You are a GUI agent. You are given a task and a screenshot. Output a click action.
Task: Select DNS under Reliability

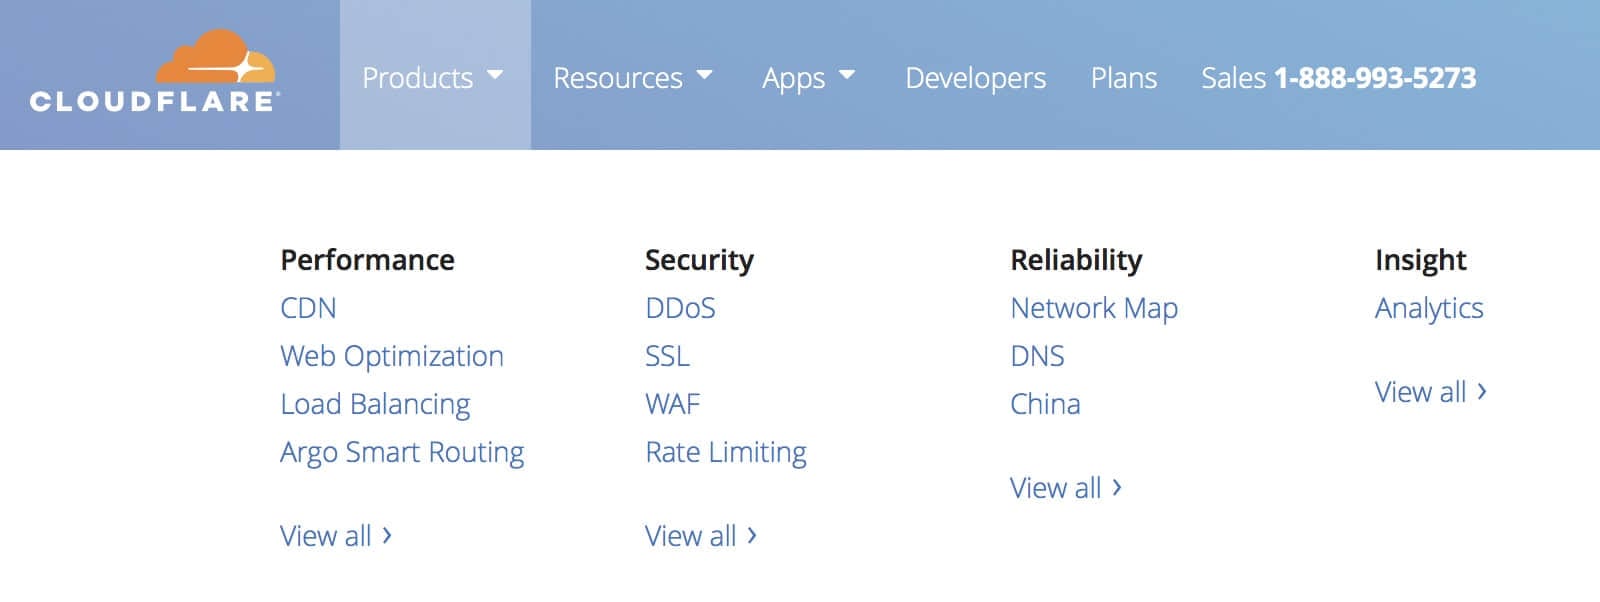click(1037, 356)
